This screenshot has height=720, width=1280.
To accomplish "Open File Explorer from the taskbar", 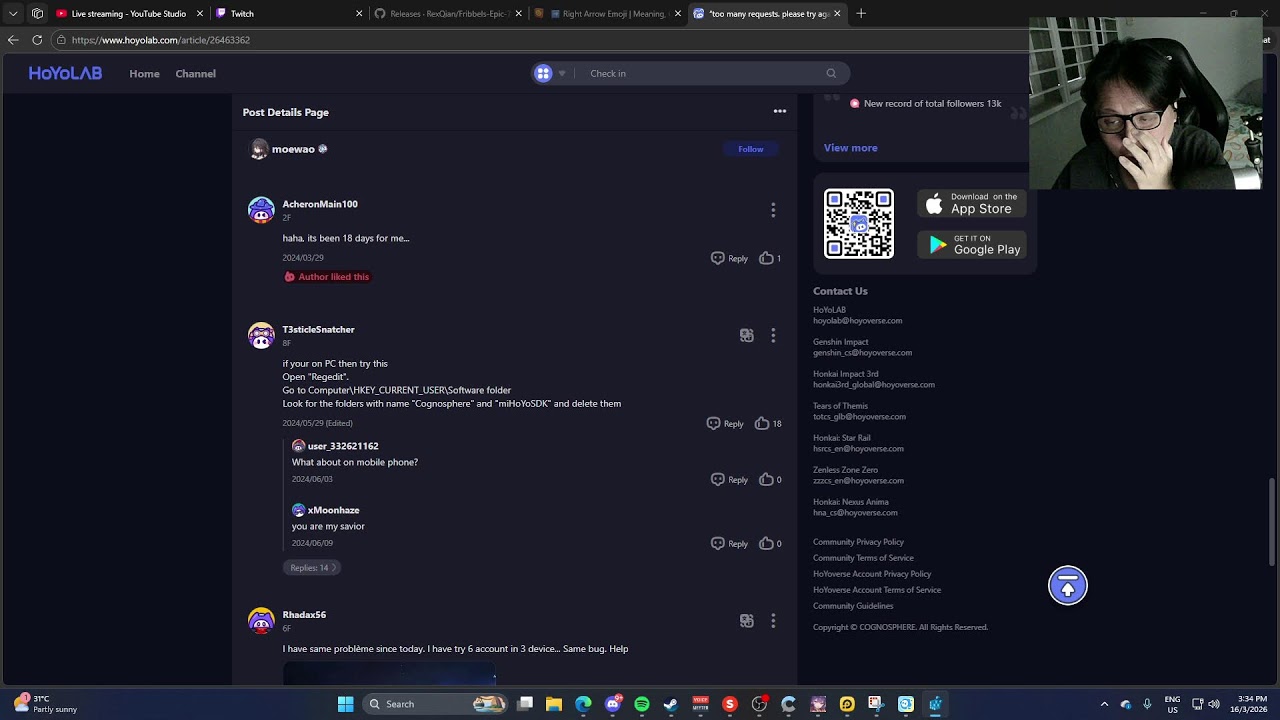I will pyautogui.click(x=554, y=704).
